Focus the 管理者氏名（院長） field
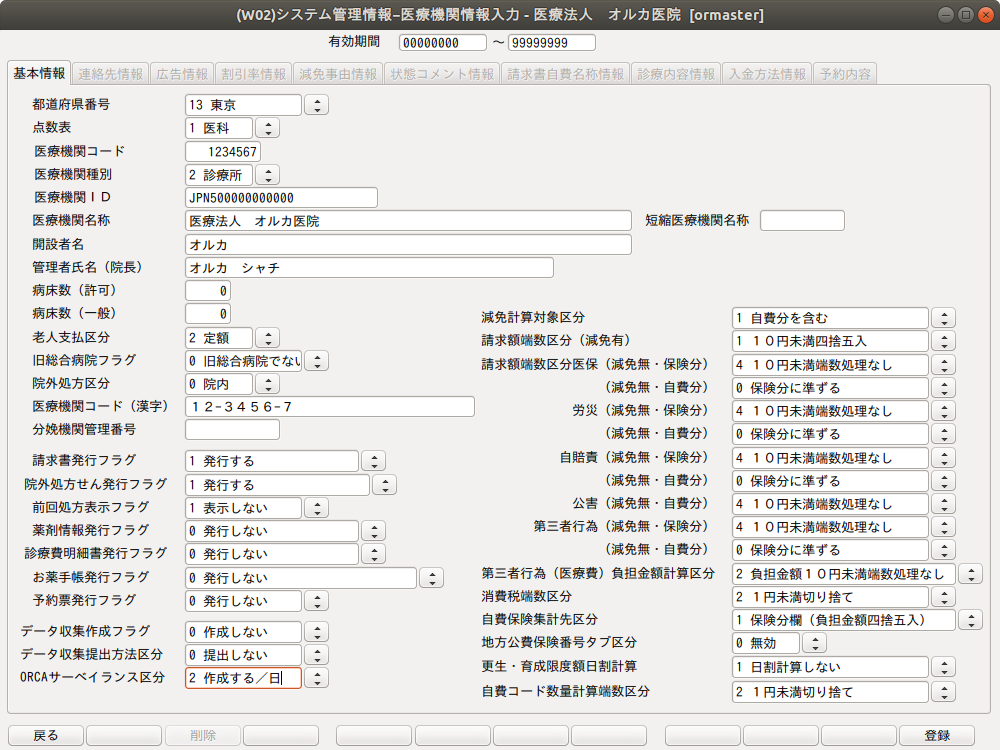 369,268
